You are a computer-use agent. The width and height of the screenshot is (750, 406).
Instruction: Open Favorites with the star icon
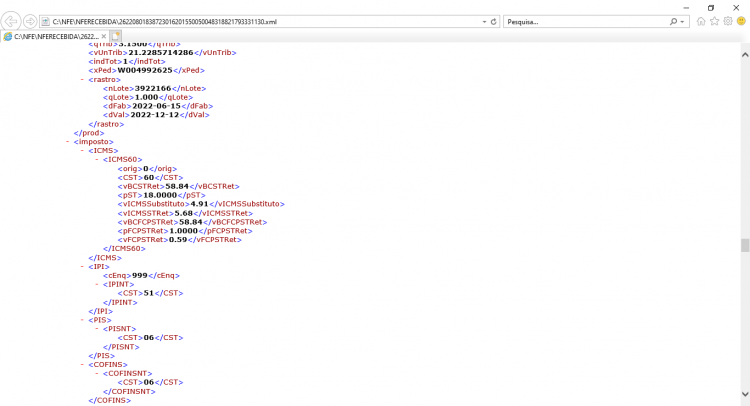[714, 21]
